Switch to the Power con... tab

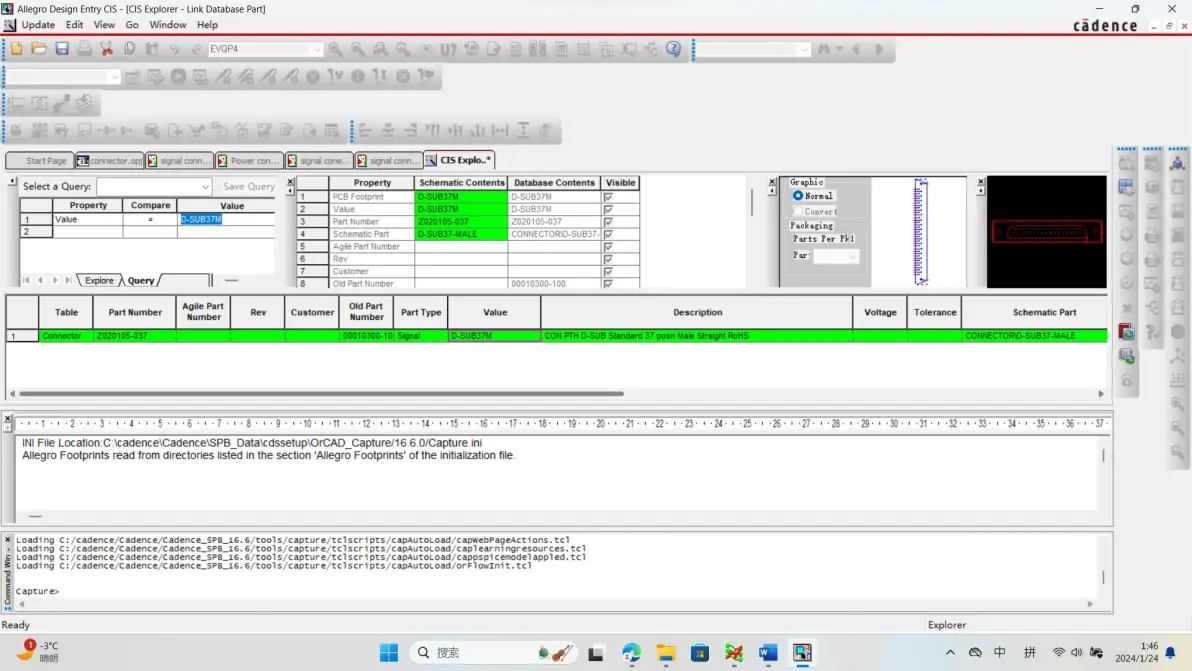point(249,160)
